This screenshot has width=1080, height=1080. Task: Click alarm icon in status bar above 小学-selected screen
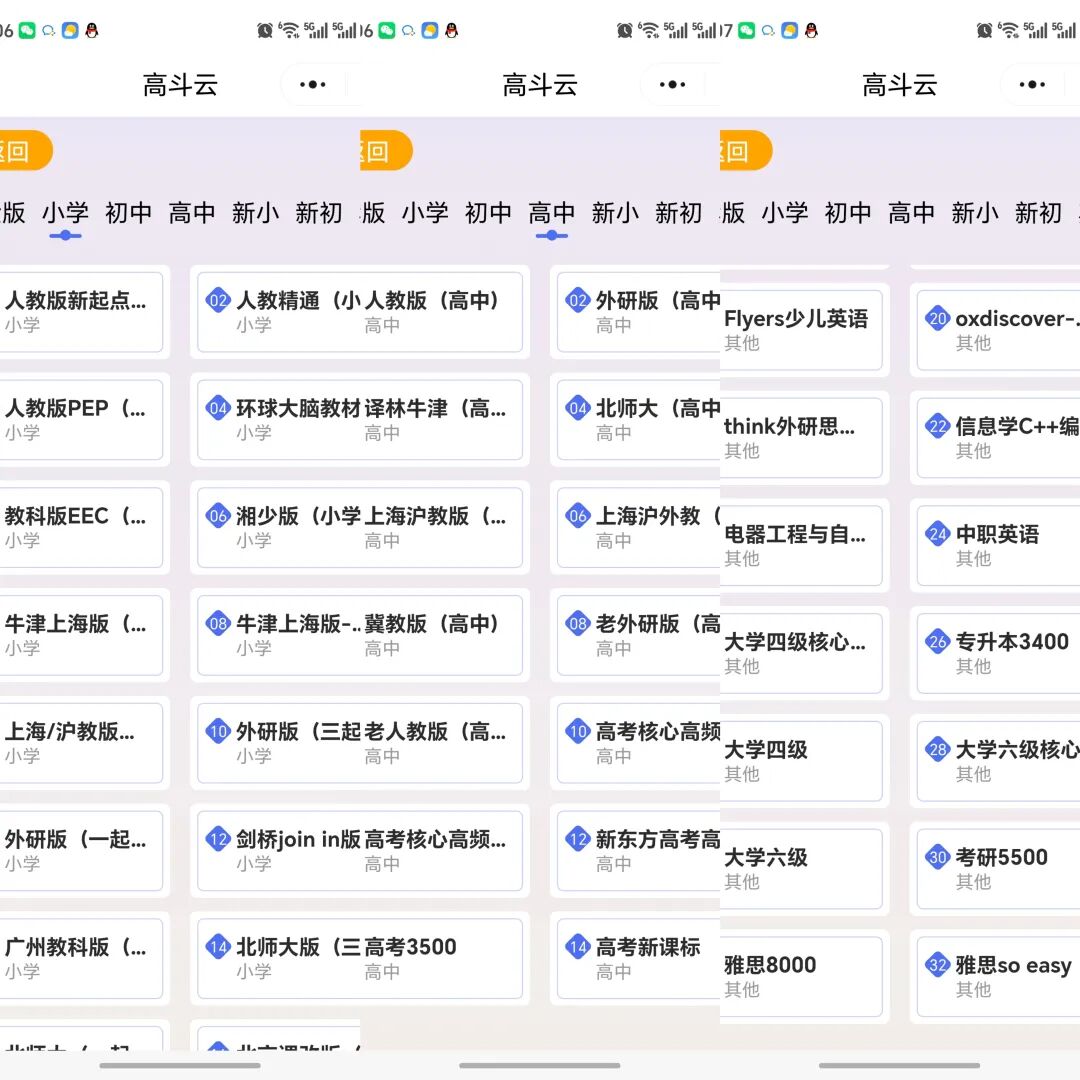pyautogui.click(x=264, y=30)
